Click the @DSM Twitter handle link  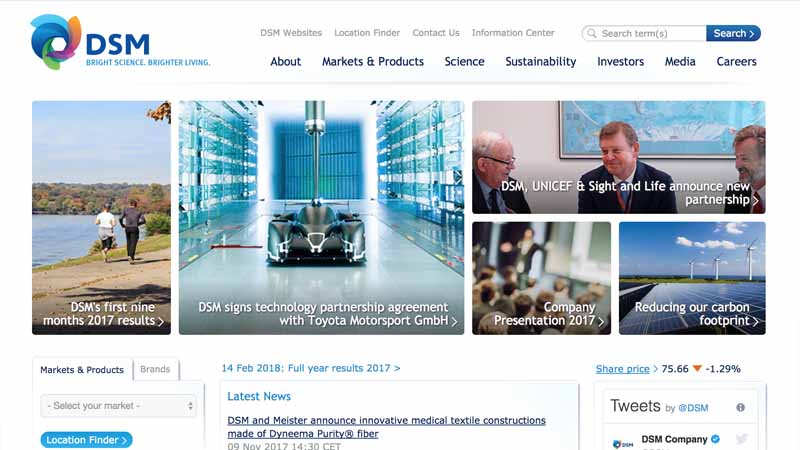pos(693,408)
